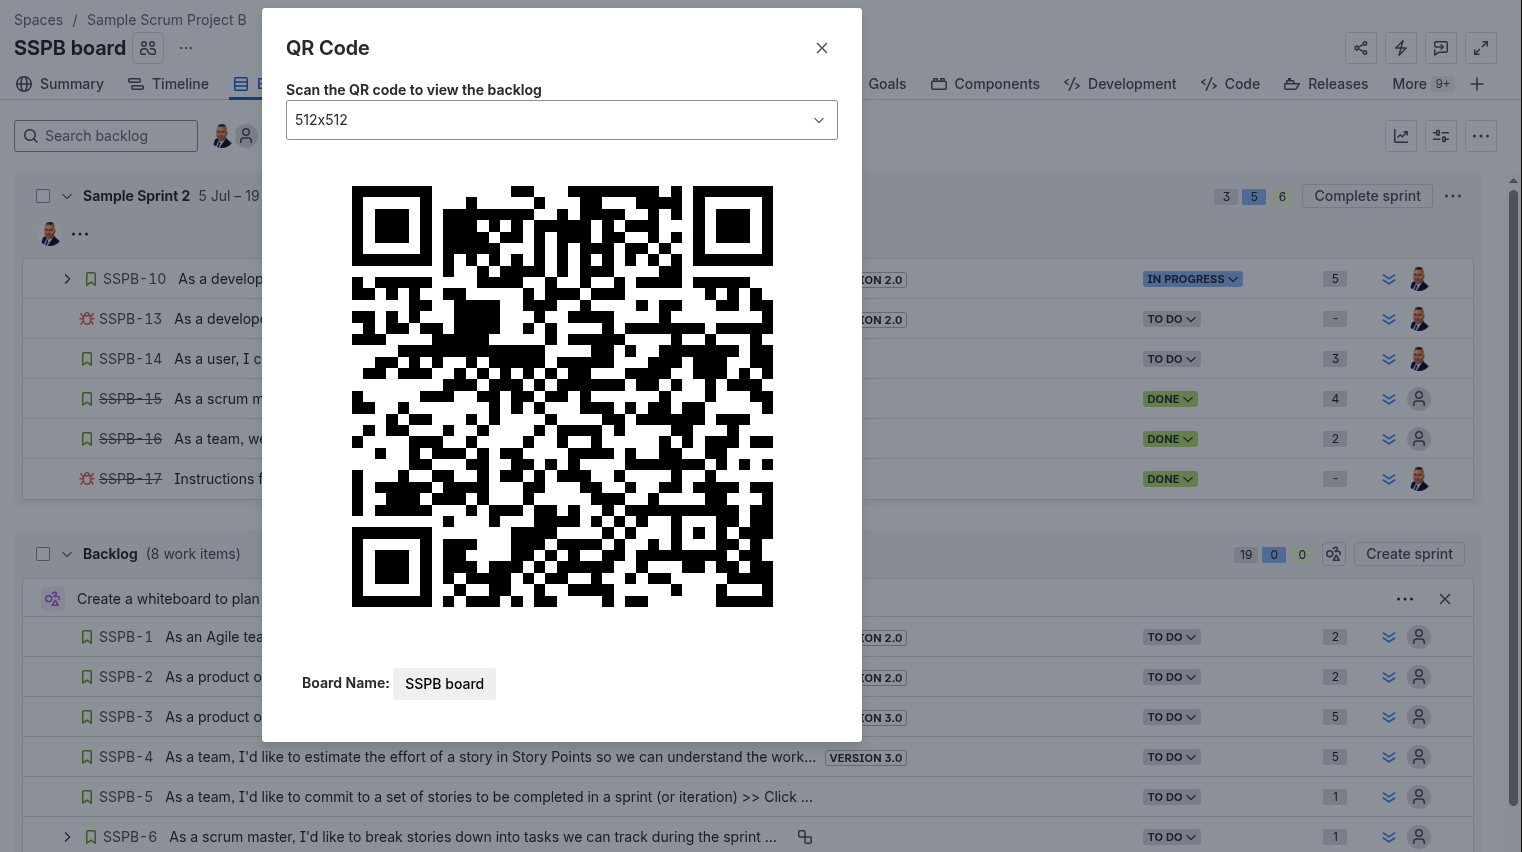Click the assignee avatar on SSPB-13 row
The height and width of the screenshot is (852, 1522).
click(1419, 319)
